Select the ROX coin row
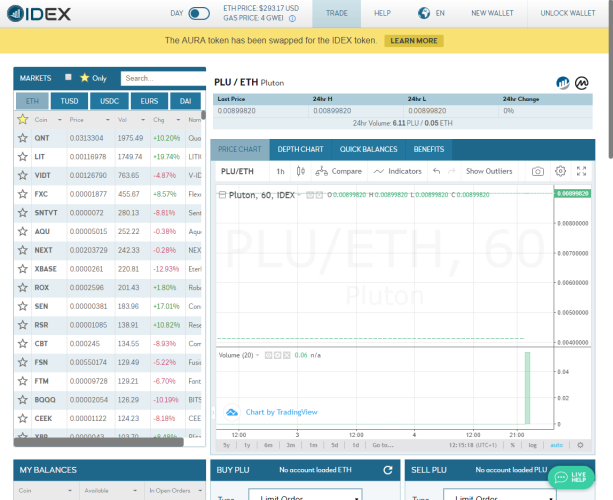This screenshot has width=613, height=500. (108, 288)
